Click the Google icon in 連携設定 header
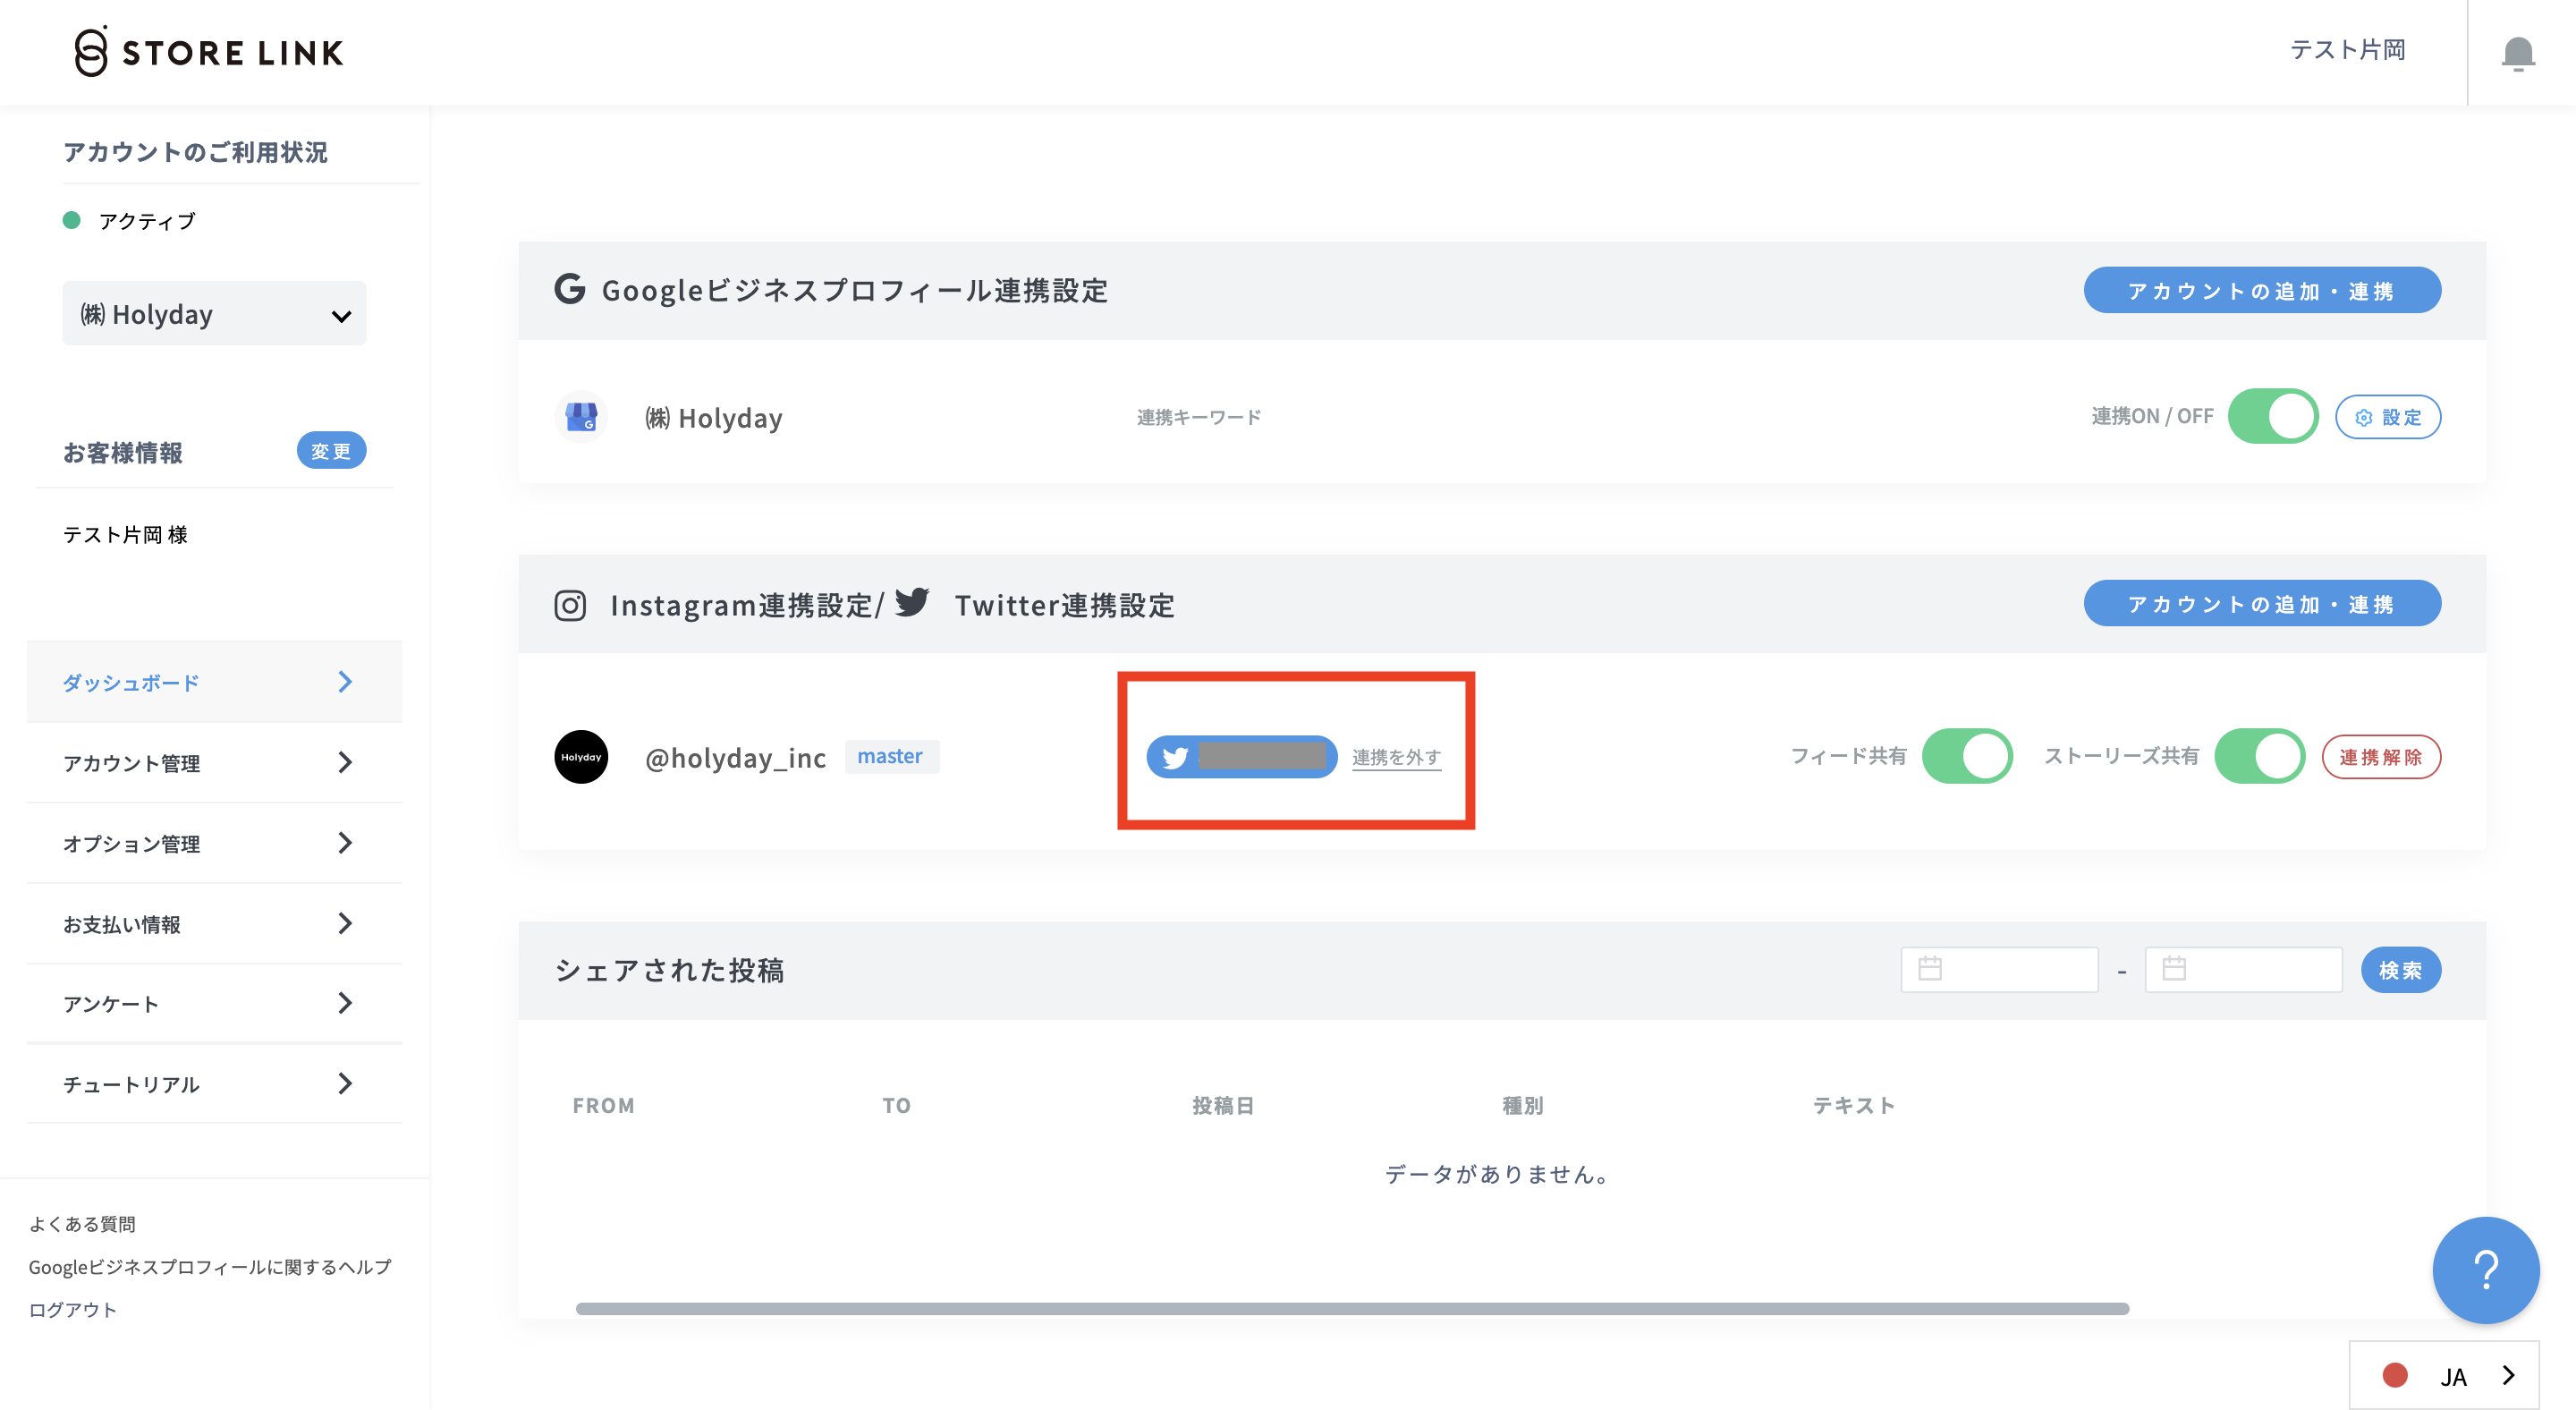This screenshot has height=1410, width=2576. [x=570, y=291]
